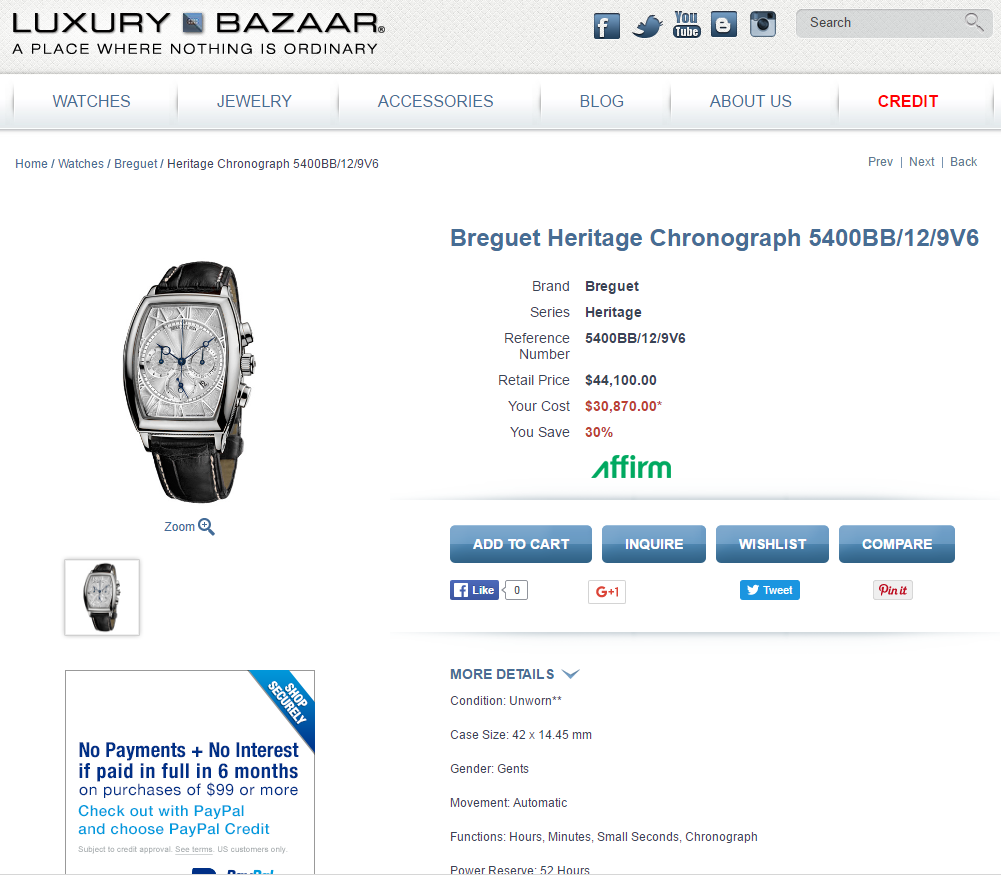Click the Pin it button
This screenshot has height=875, width=1001.
[x=892, y=590]
